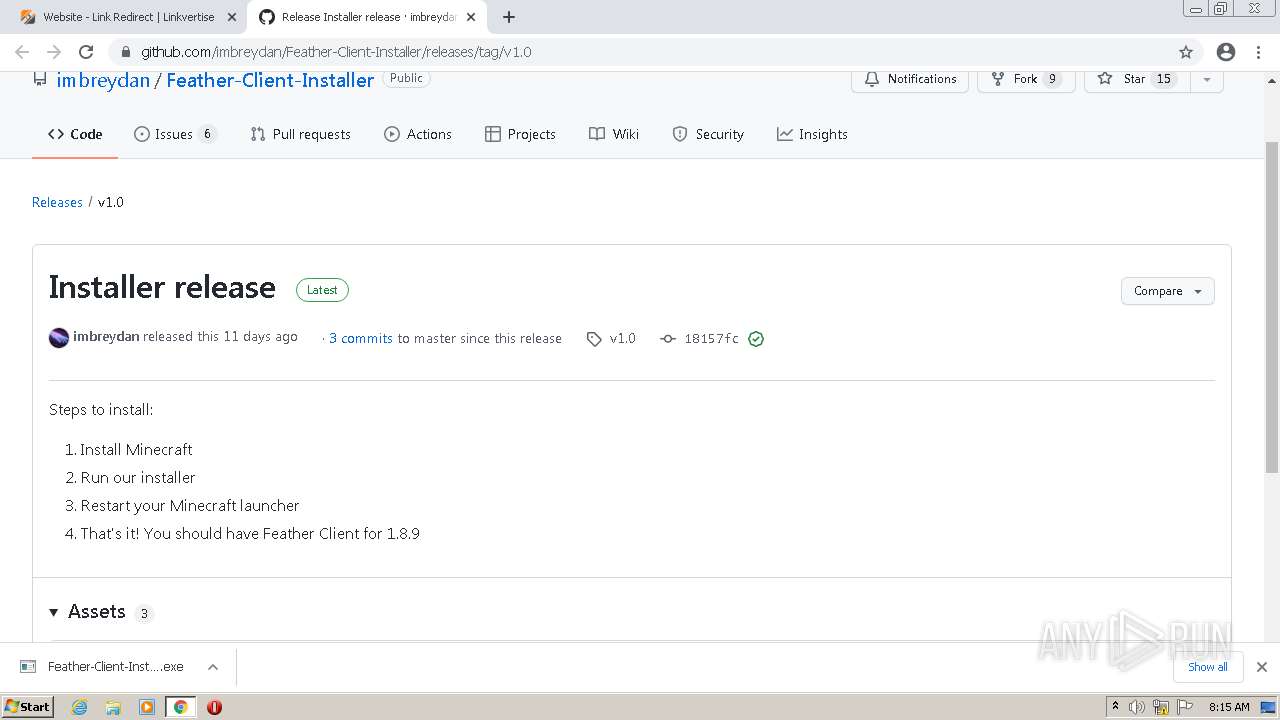
Task: Click the imbreydan author avatar
Action: pos(59,338)
